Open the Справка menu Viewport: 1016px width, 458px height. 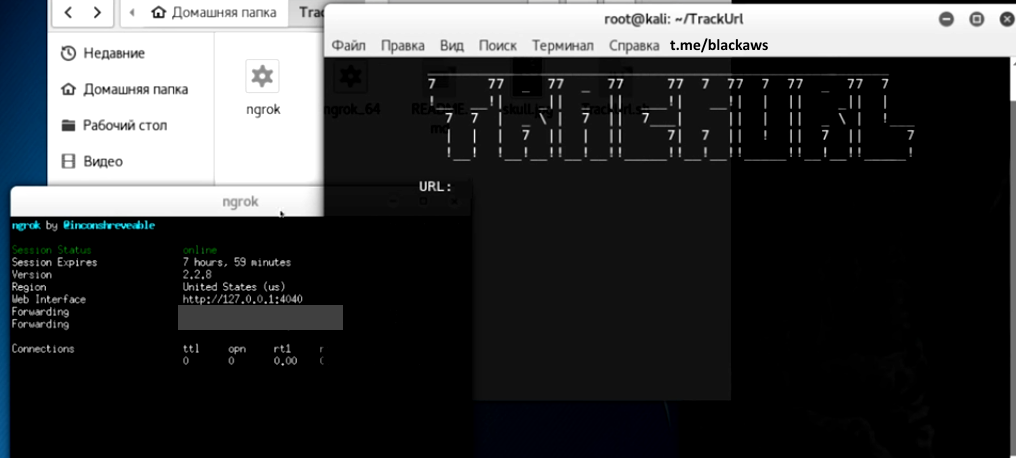tap(634, 45)
